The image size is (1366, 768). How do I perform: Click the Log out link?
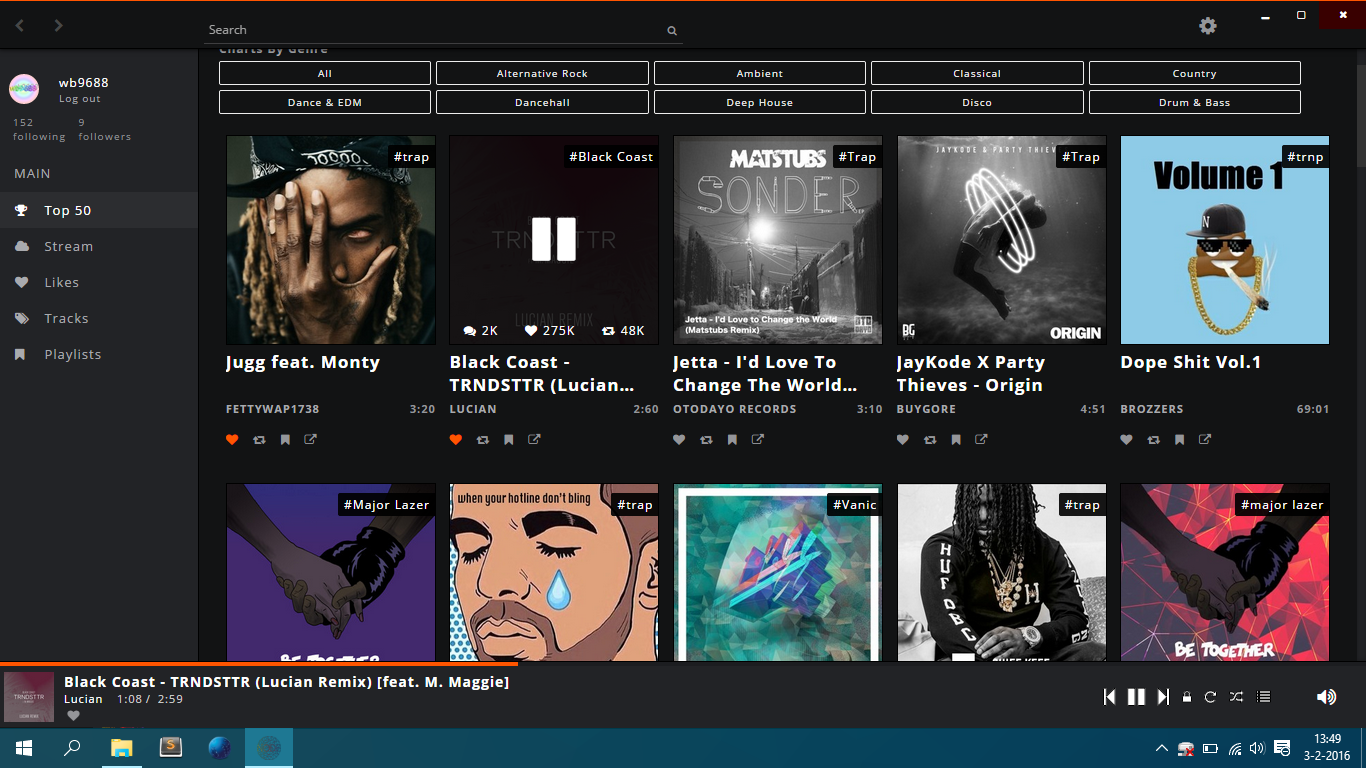(x=79, y=98)
